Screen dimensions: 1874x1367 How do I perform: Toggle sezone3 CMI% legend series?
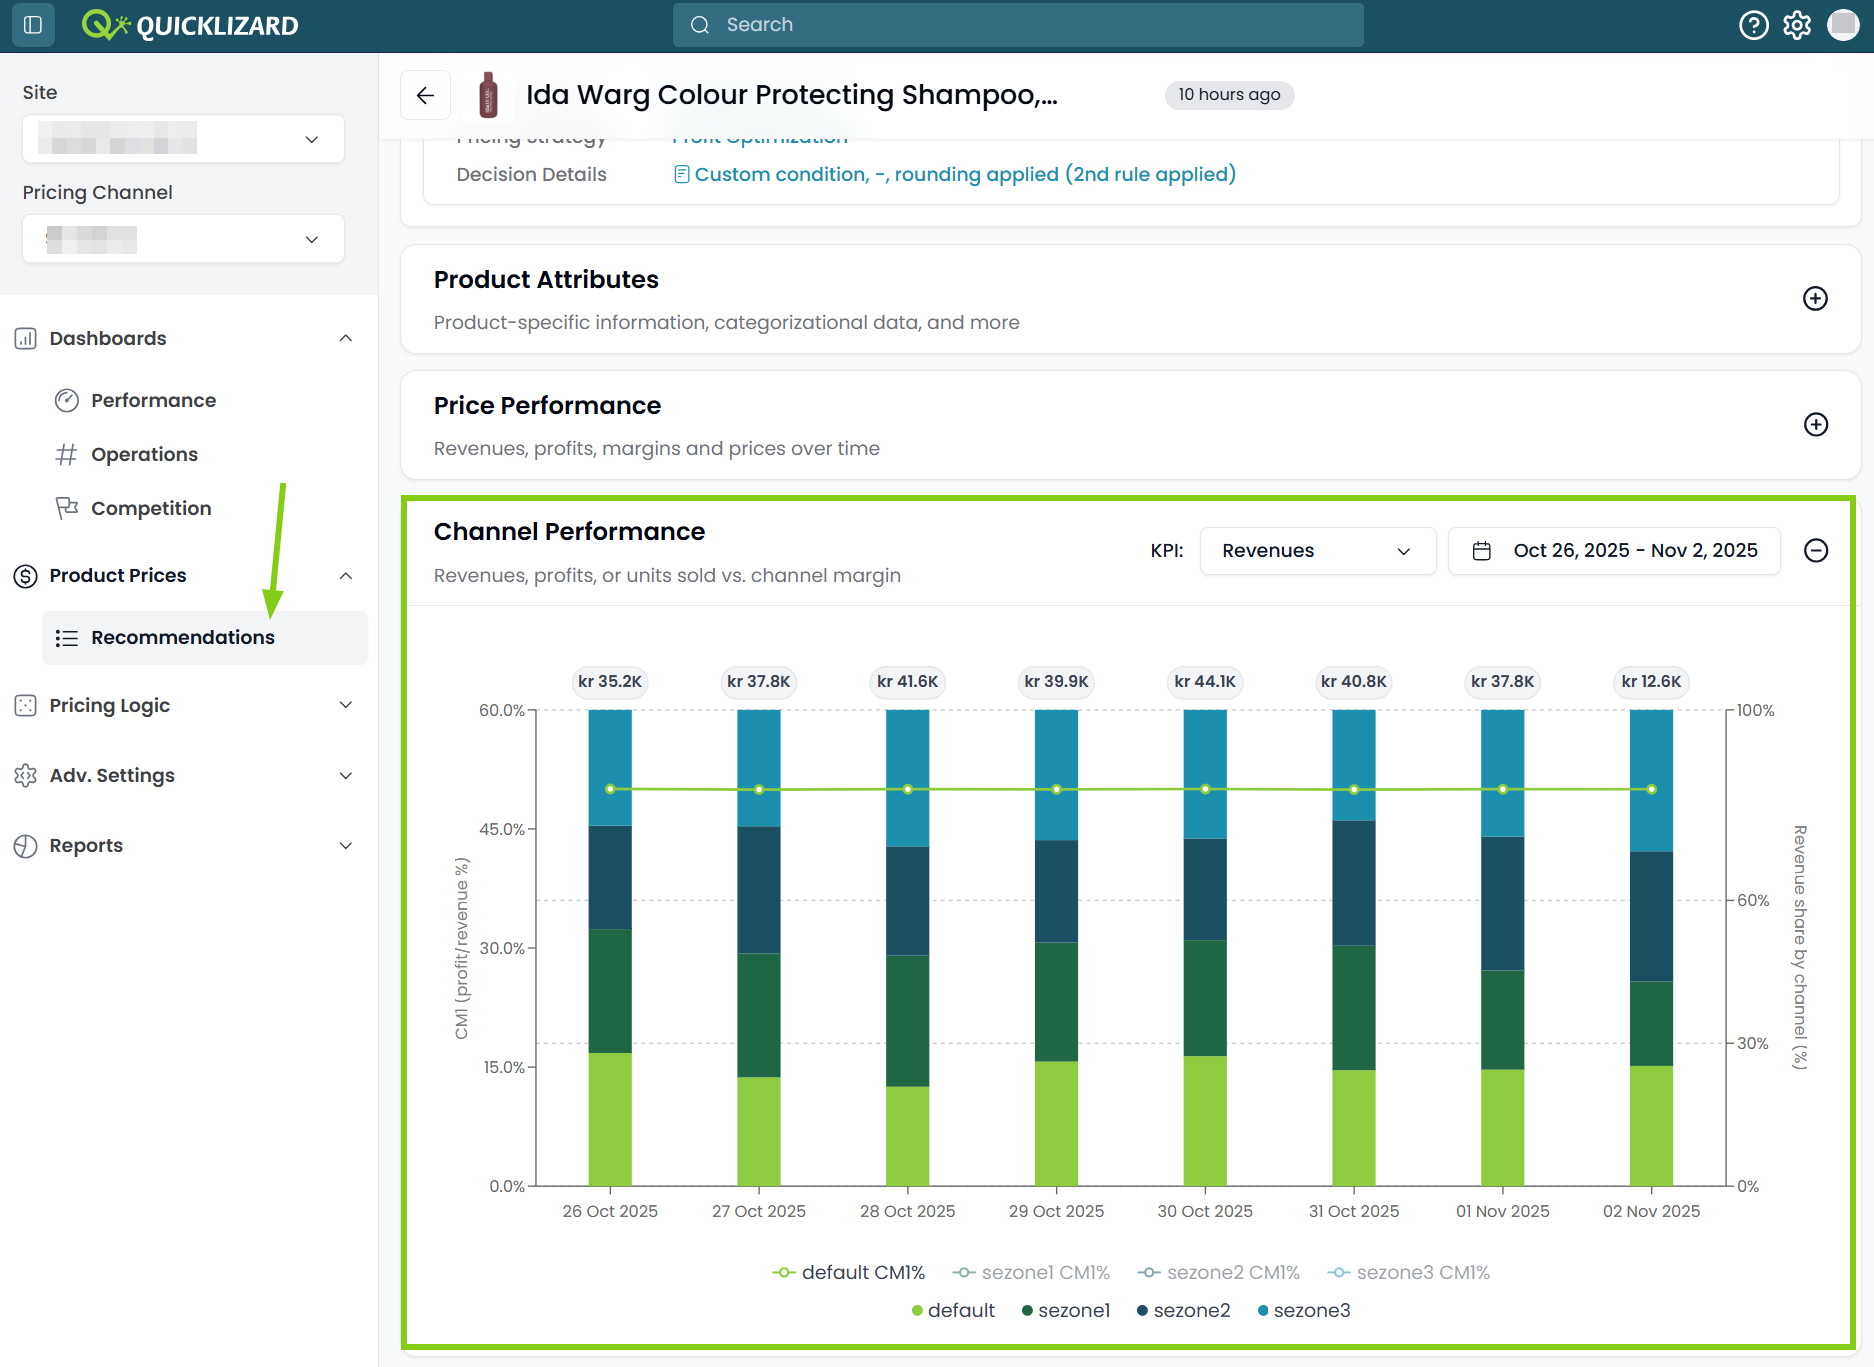pos(1408,1272)
